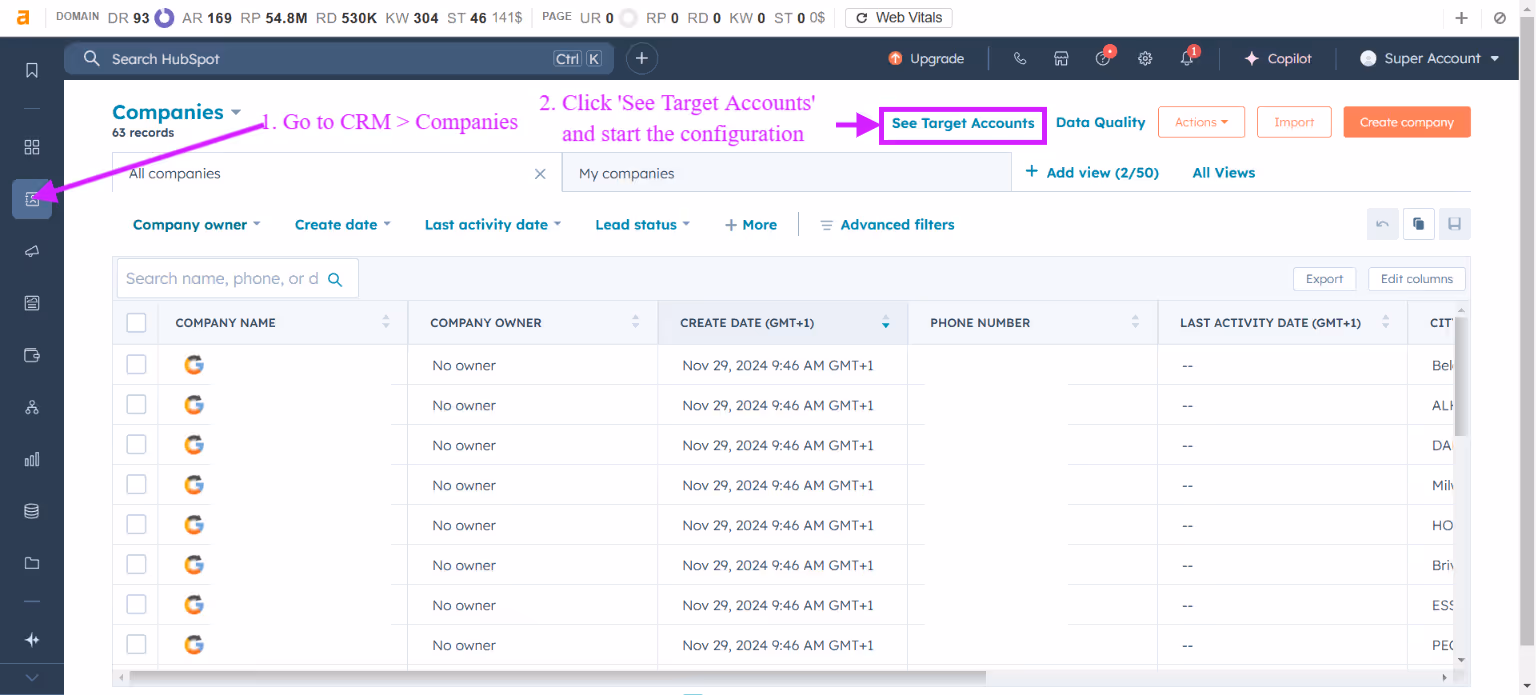Open the Bookmarks icon at sidebar top

coord(31,70)
